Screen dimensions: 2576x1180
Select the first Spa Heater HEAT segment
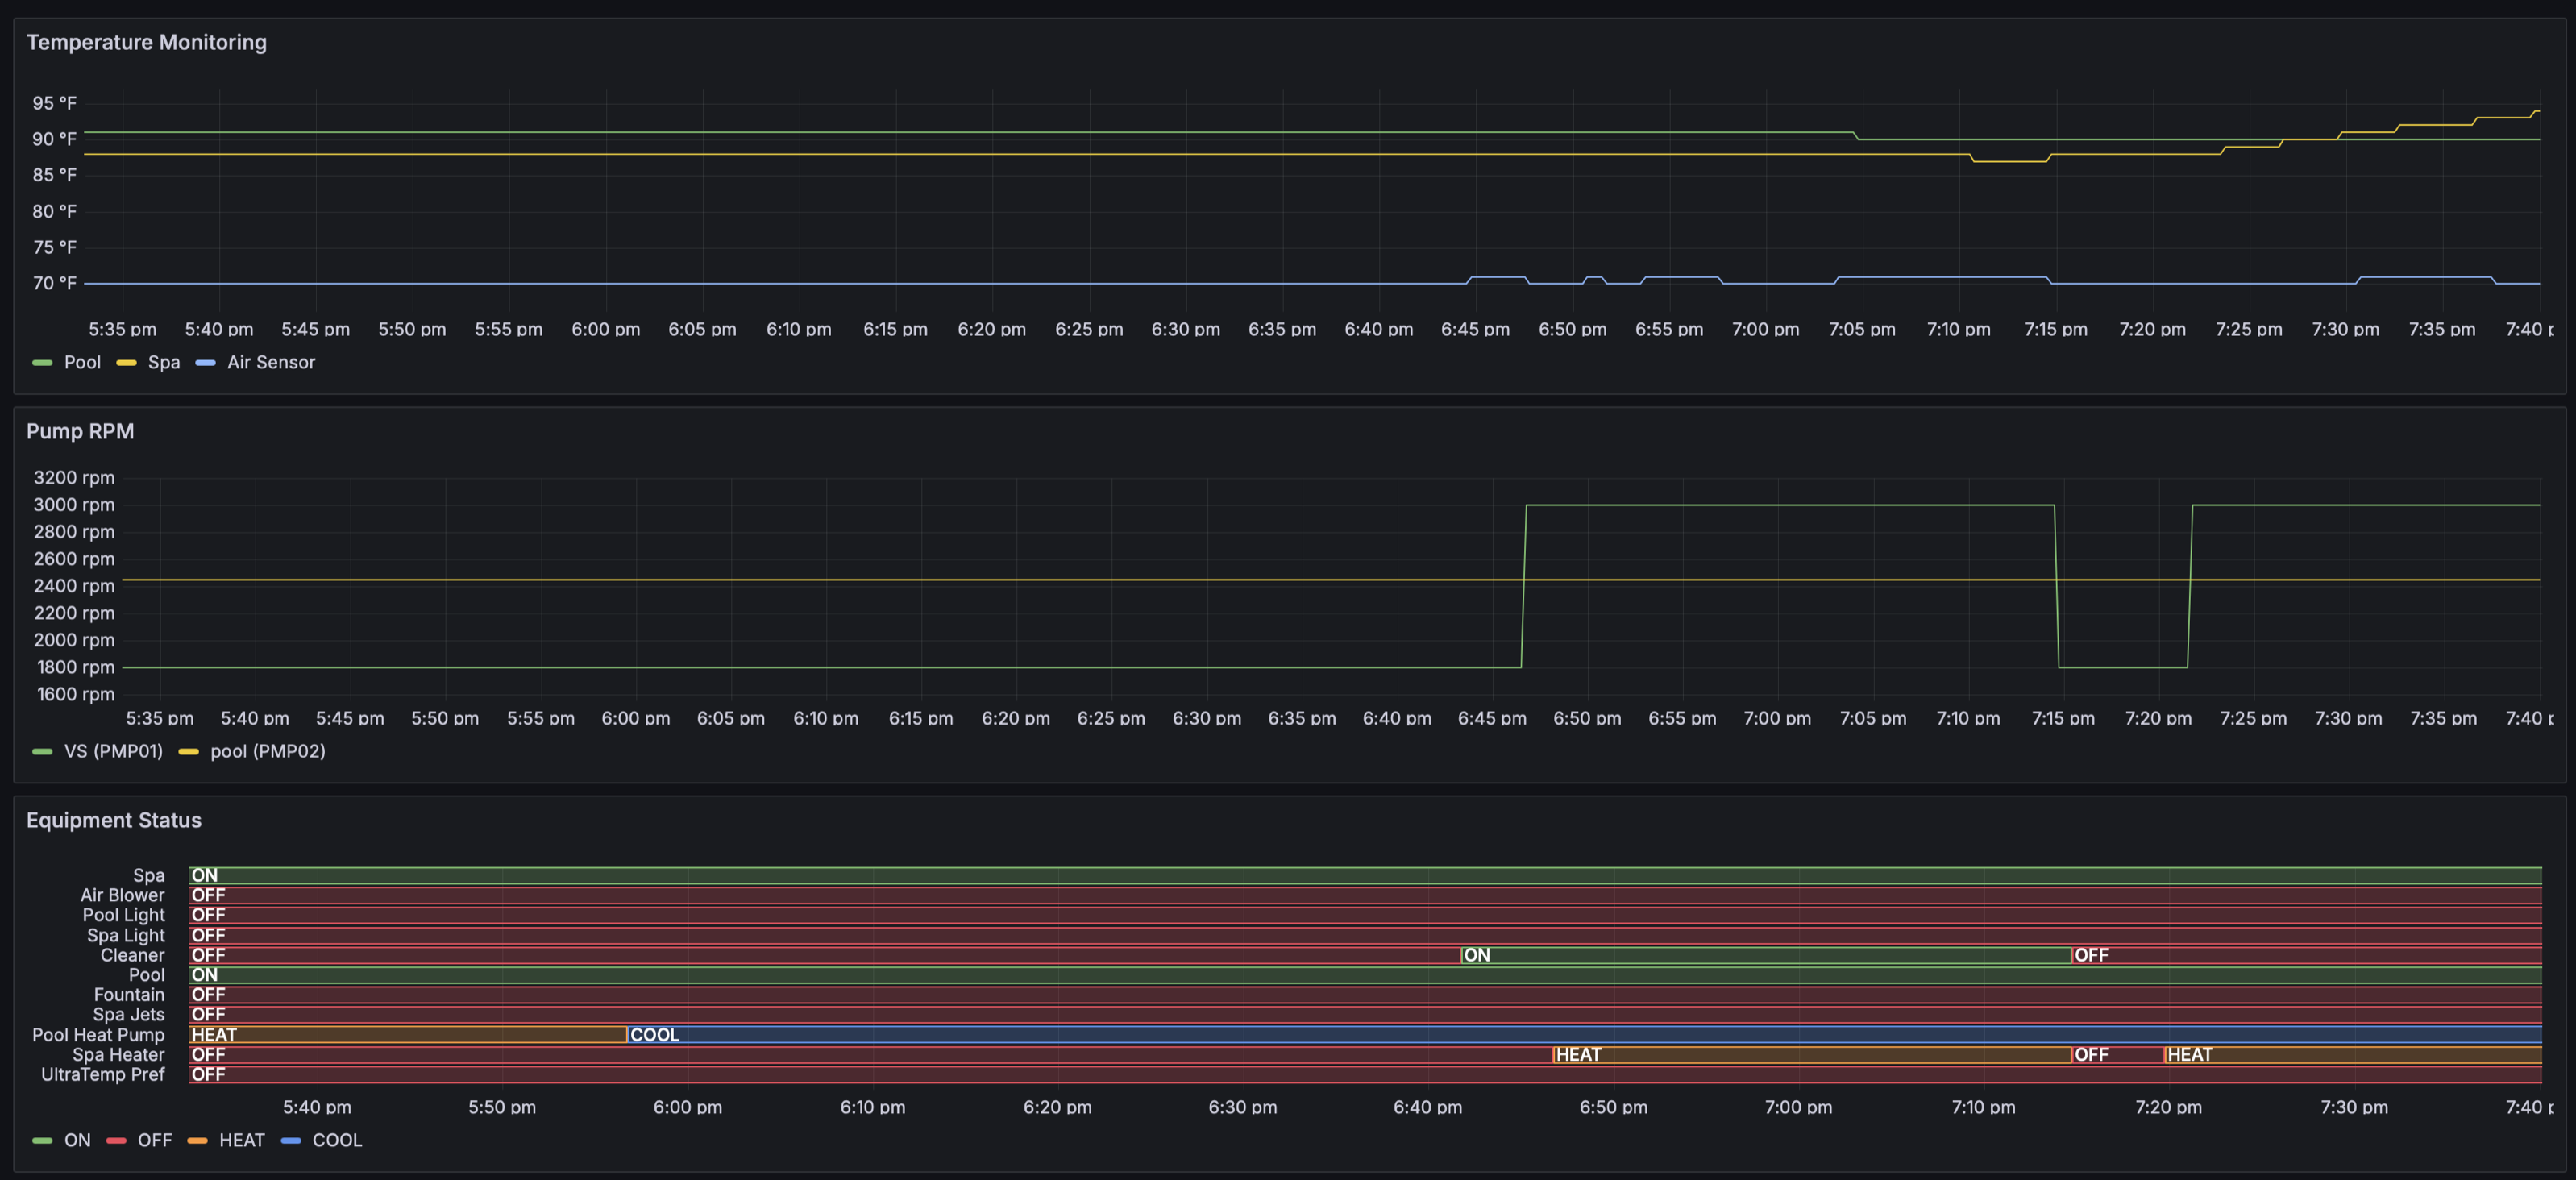click(1812, 1055)
